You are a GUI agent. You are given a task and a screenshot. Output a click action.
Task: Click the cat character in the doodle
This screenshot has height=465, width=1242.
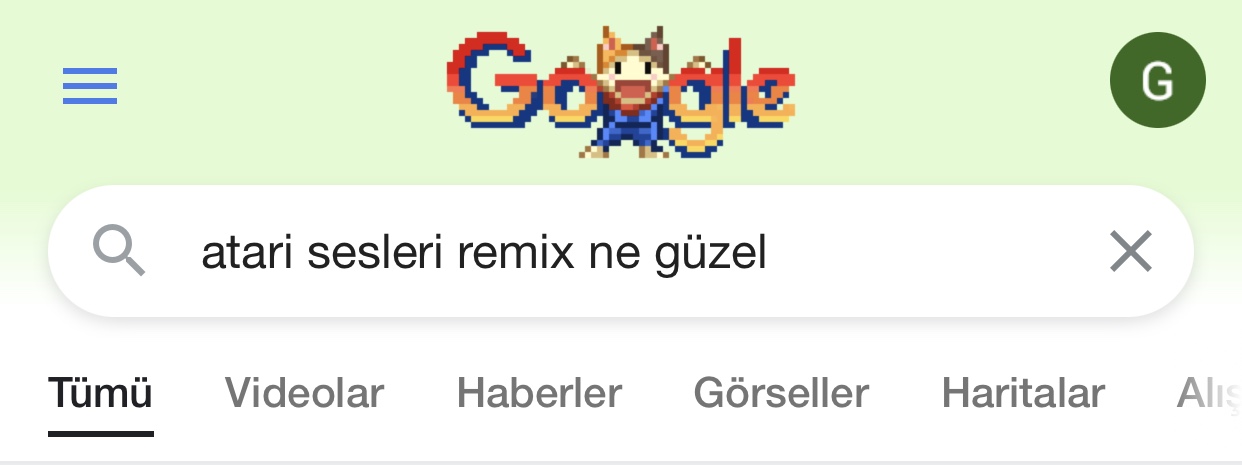tap(627, 92)
